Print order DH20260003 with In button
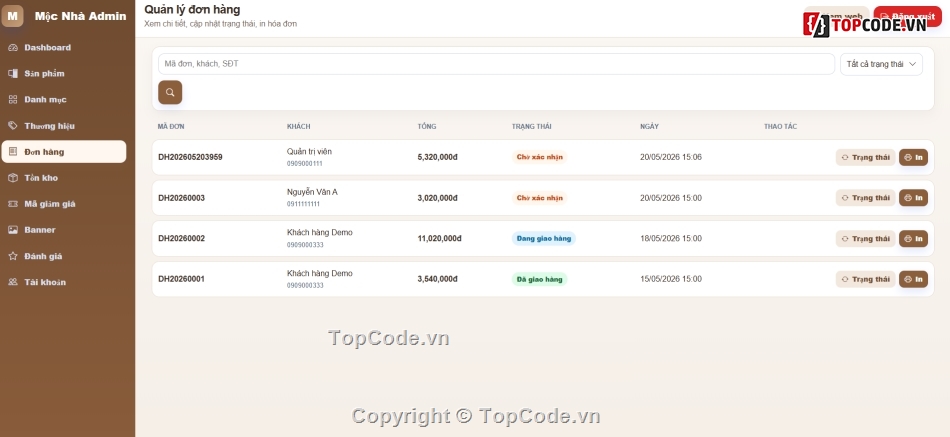The width and height of the screenshot is (950, 437). pos(913,198)
